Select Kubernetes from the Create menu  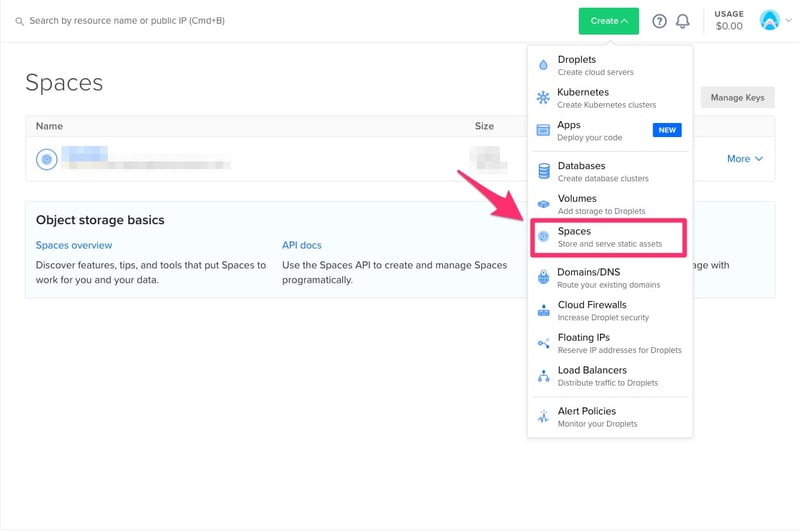610,98
